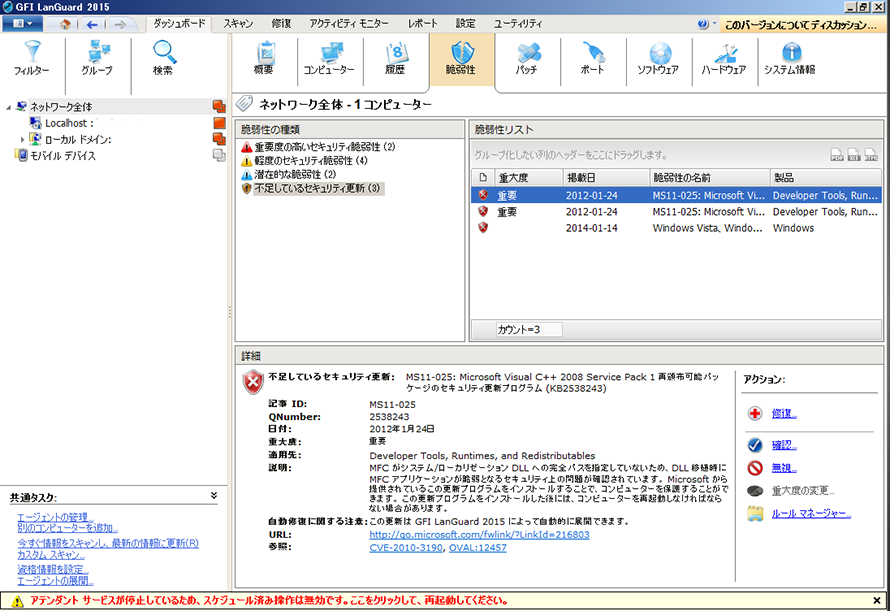Screen dimensions: 890x611
Task: Open the 修復 tab in the menu bar
Action: coord(281,23)
